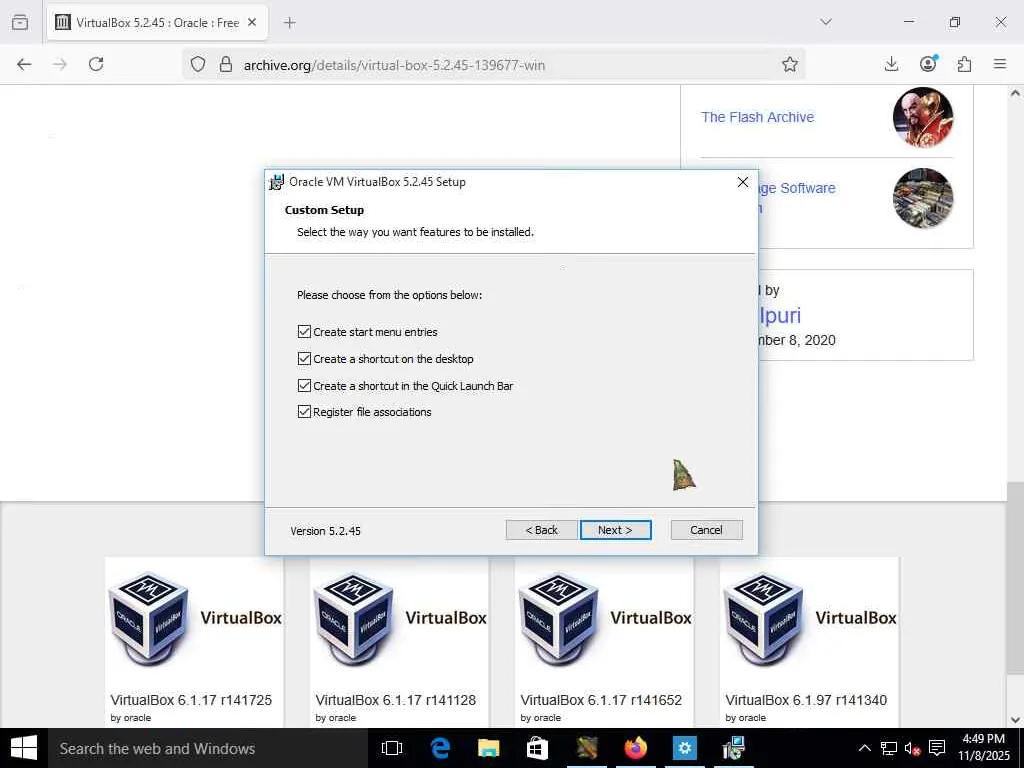Click VirtualBox logo above r141128 title
This screenshot has height=768, width=1024.
[400, 618]
